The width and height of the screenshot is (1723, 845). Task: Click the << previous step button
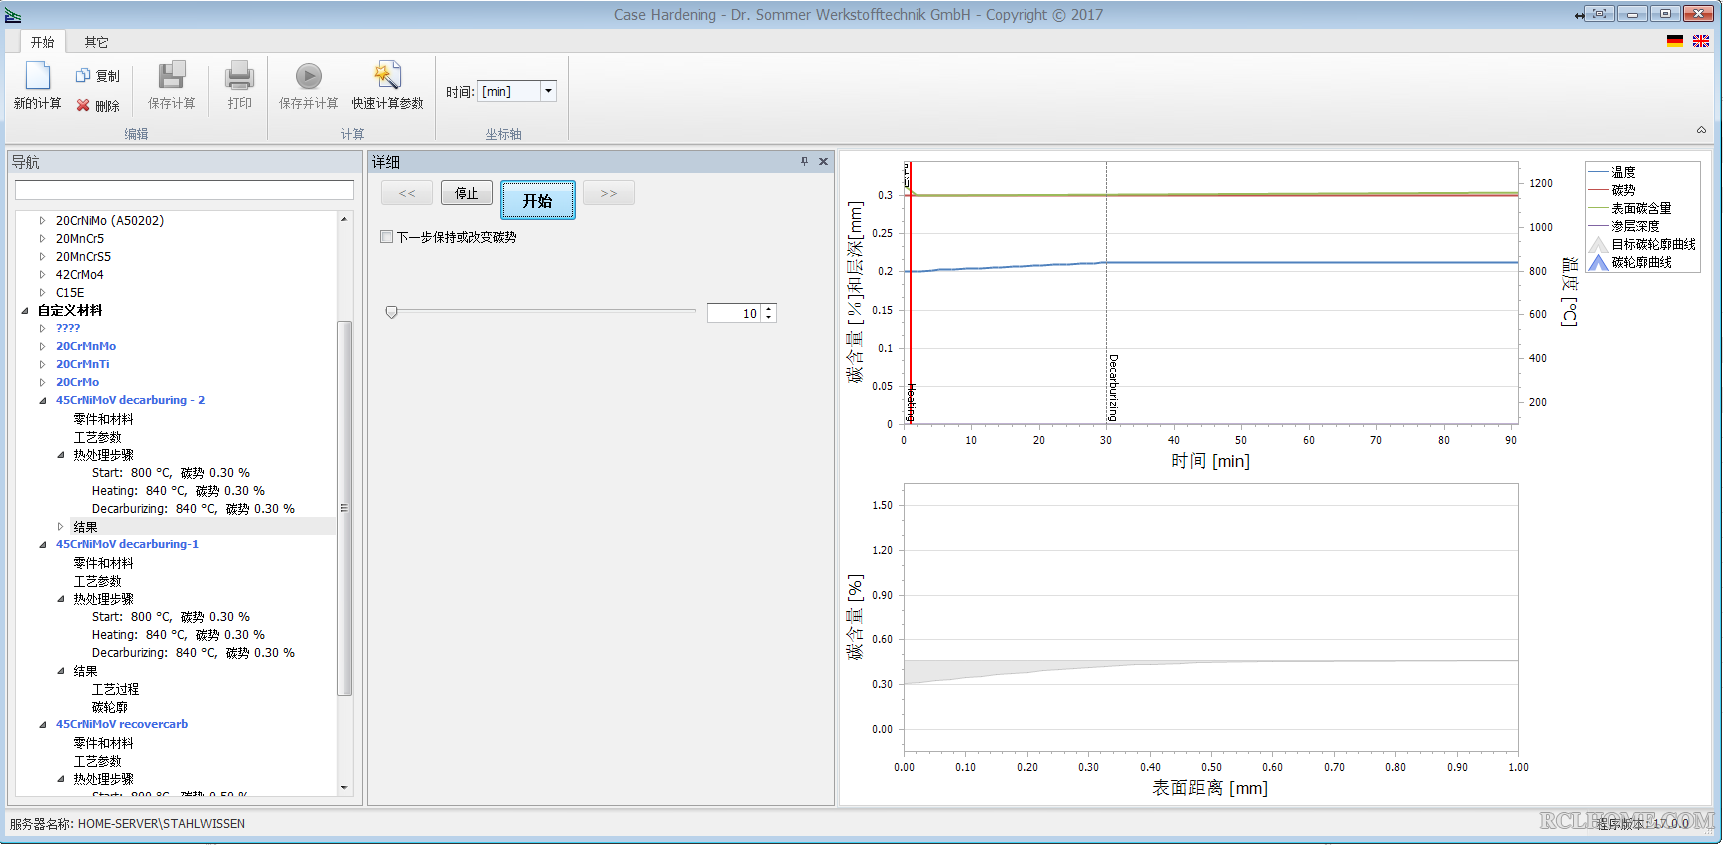407,193
